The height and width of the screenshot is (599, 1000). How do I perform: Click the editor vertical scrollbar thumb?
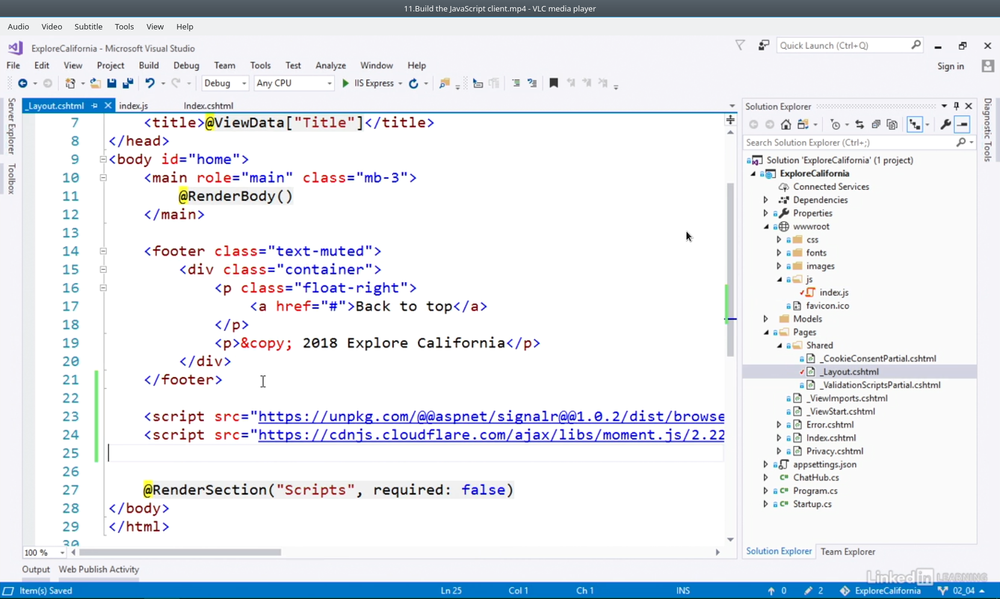pyautogui.click(x=730, y=270)
